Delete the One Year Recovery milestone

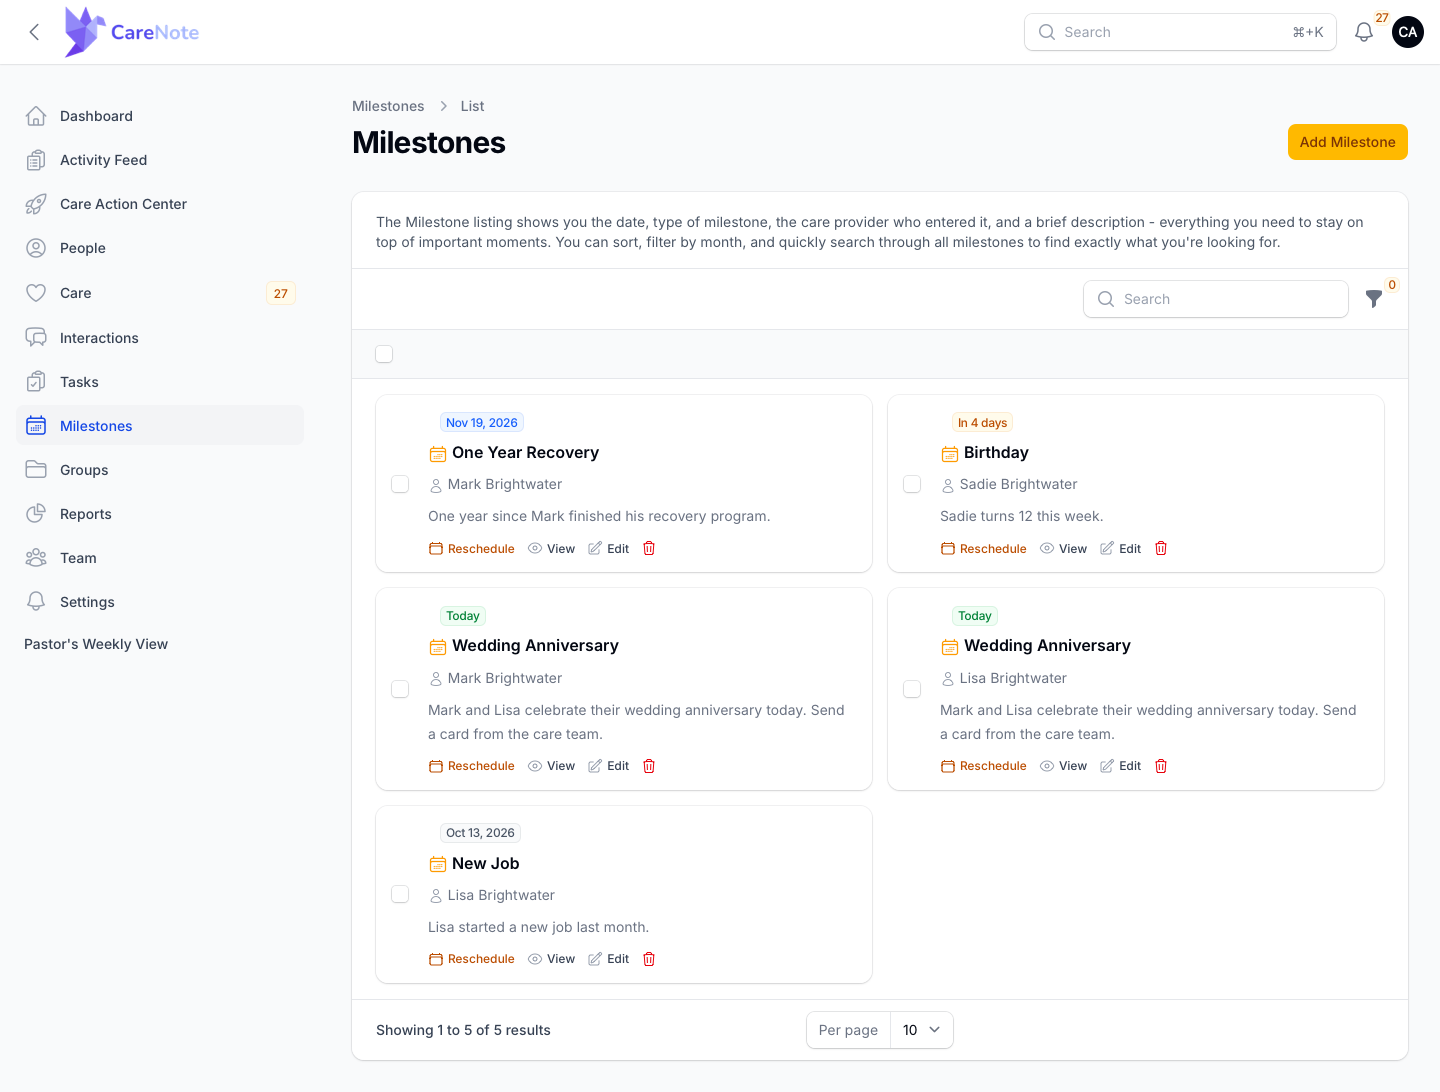click(x=649, y=548)
